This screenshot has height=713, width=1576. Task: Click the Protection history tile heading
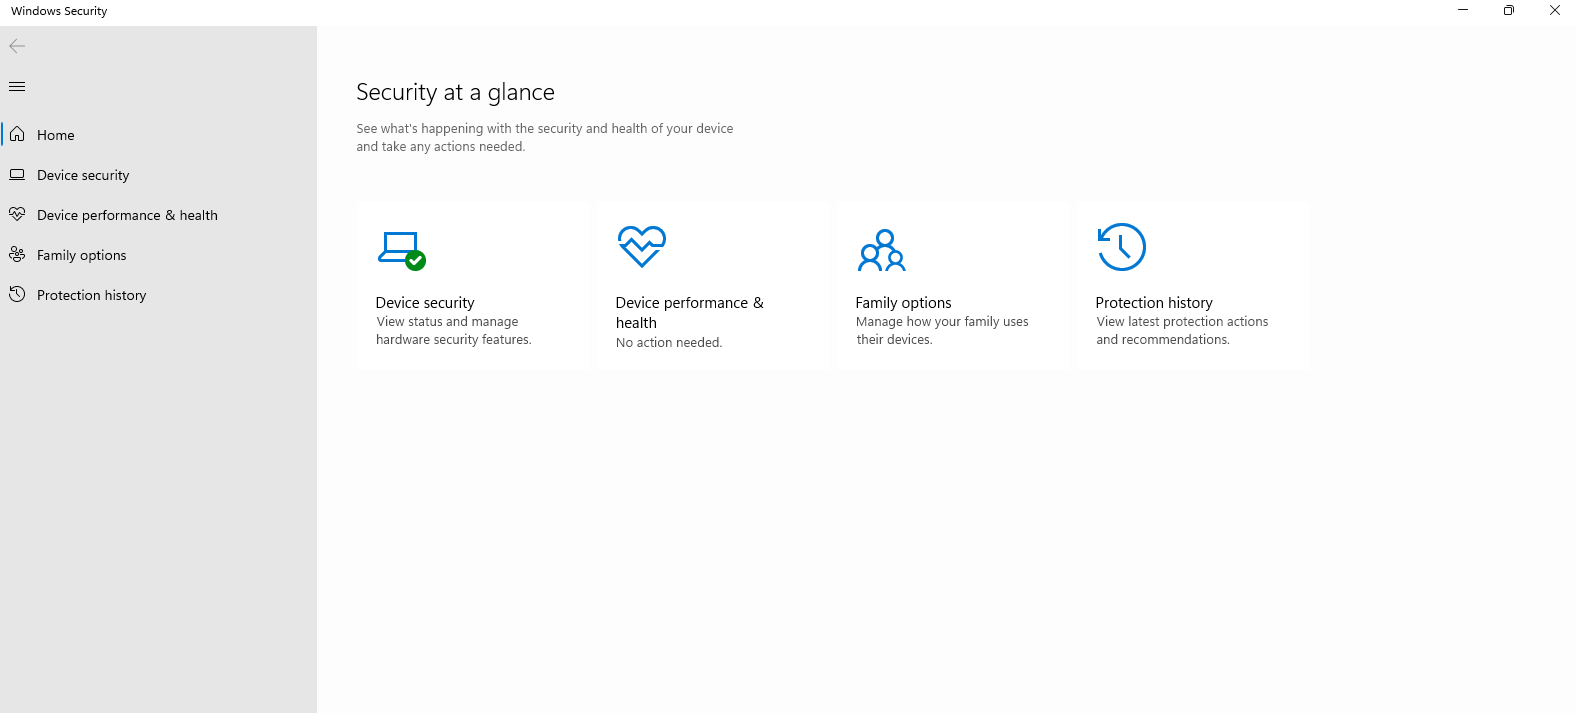click(1154, 303)
